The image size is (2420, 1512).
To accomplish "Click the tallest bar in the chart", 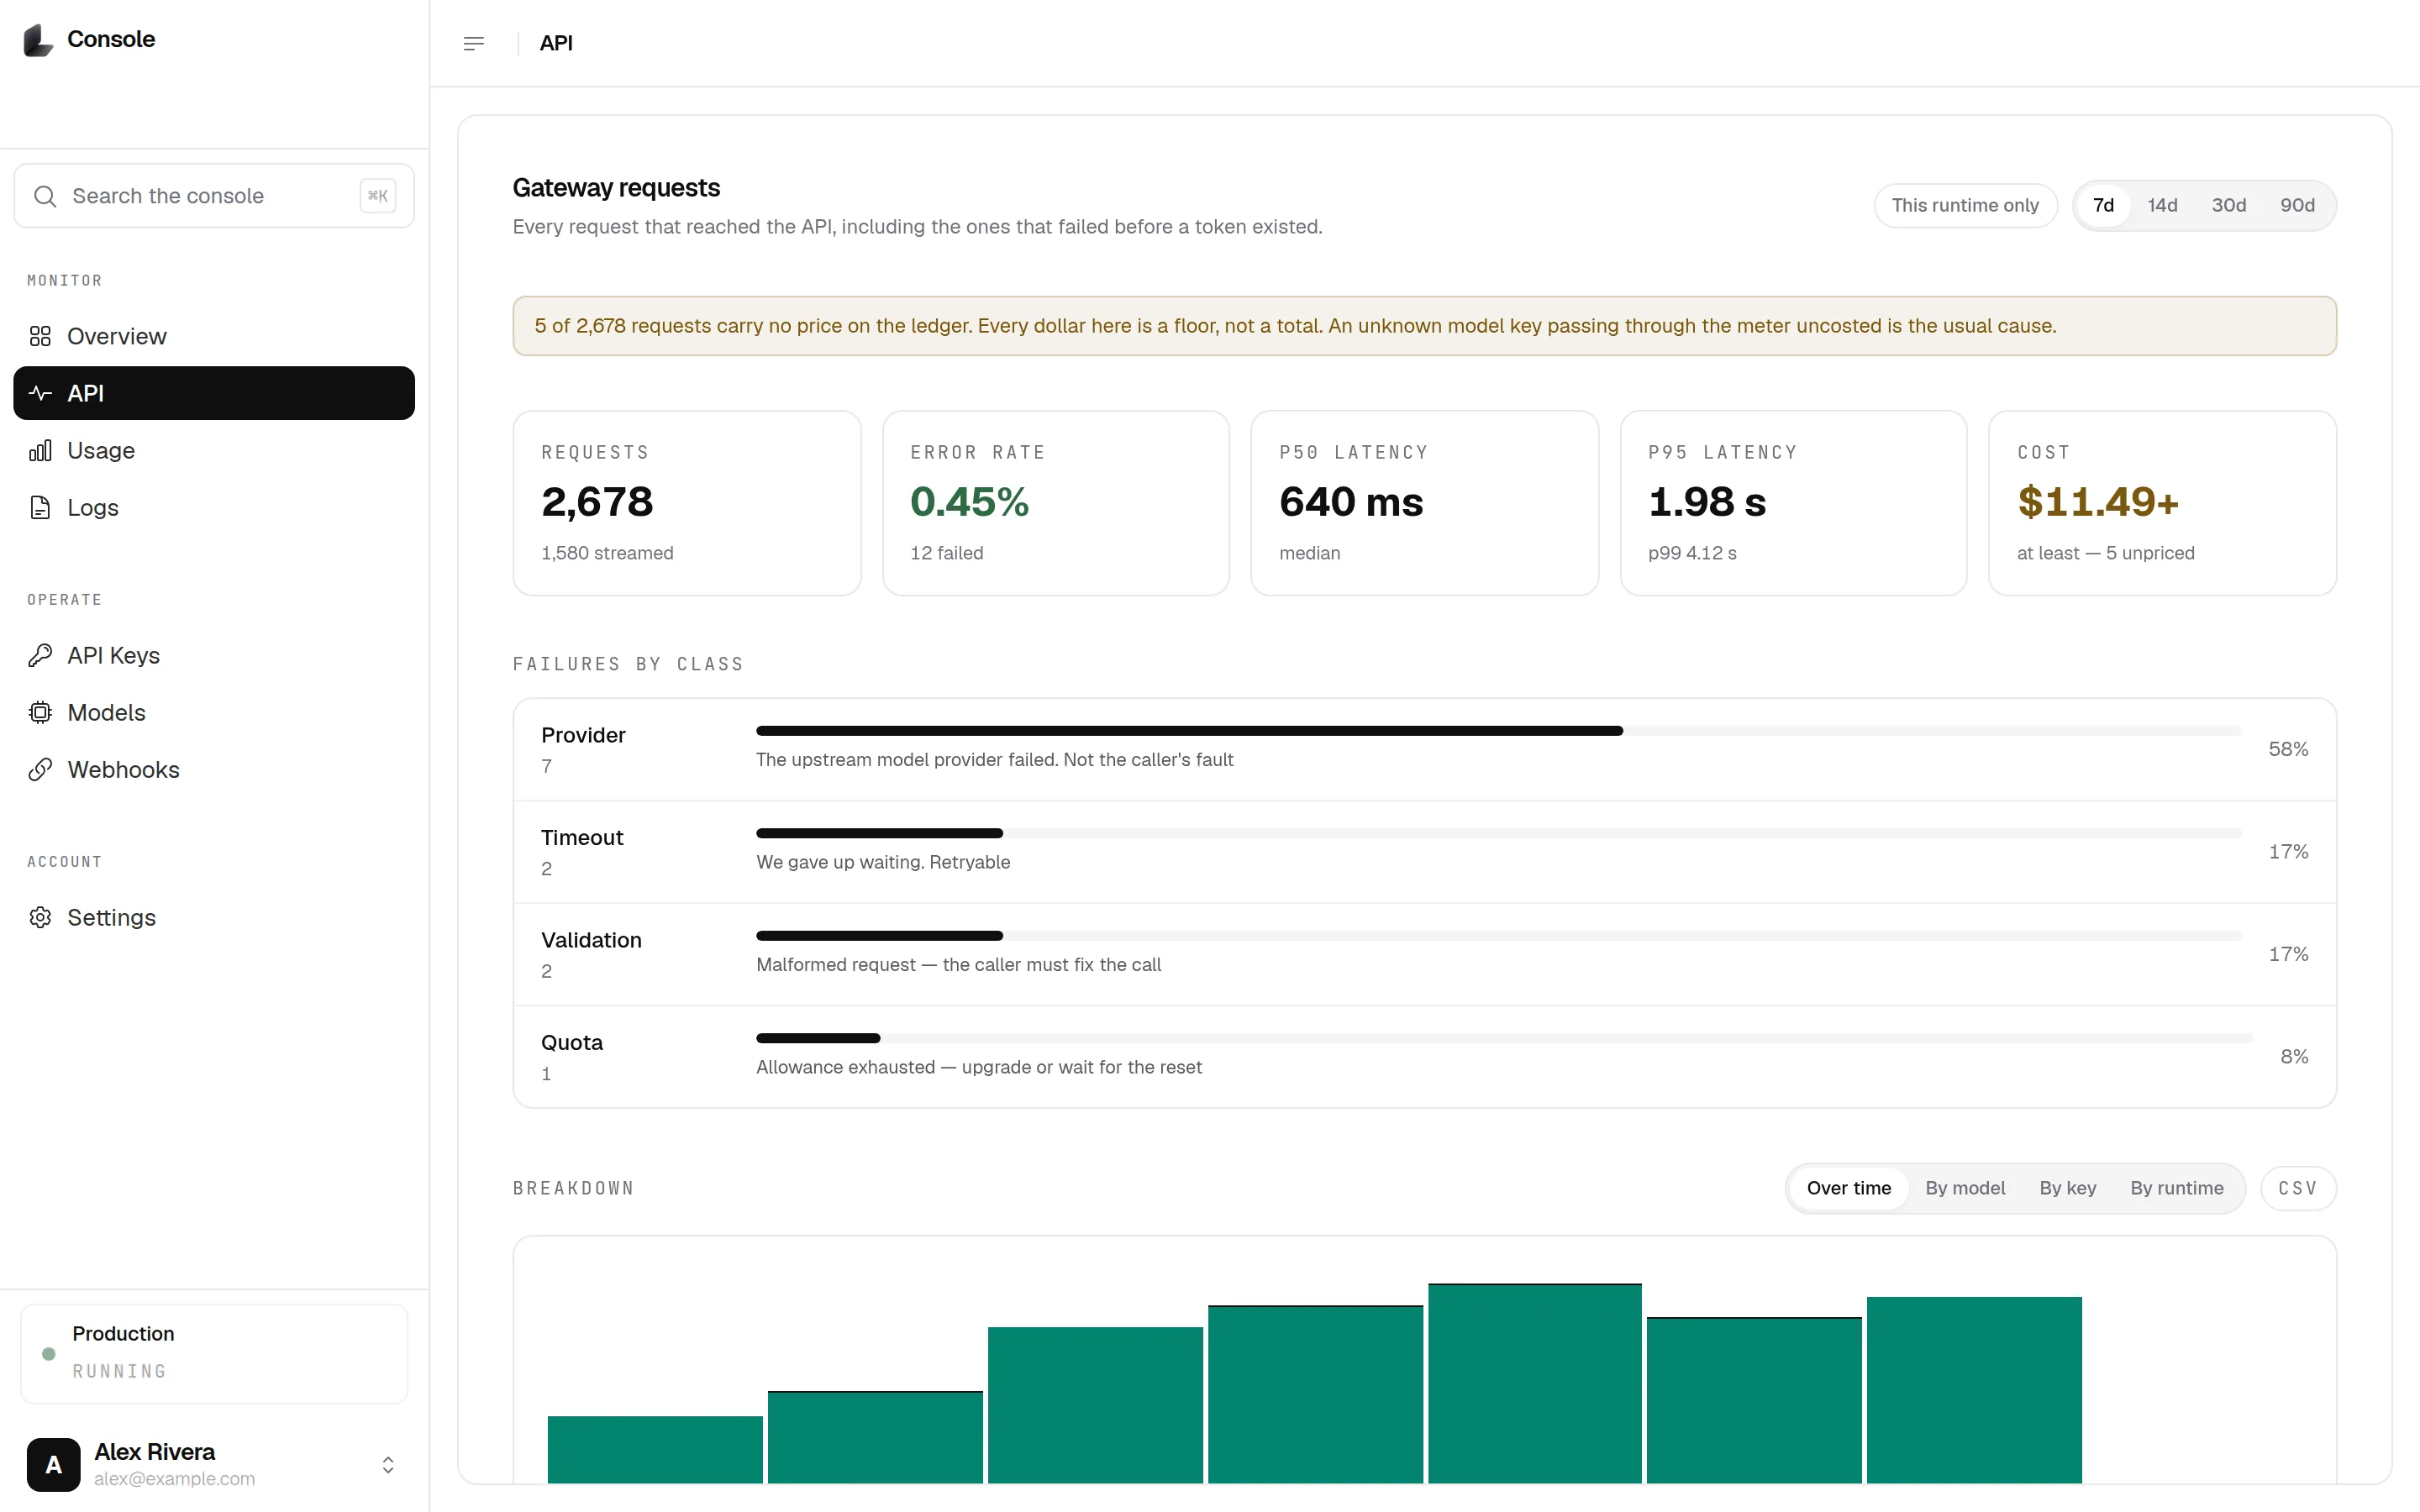I will click(x=1534, y=1383).
